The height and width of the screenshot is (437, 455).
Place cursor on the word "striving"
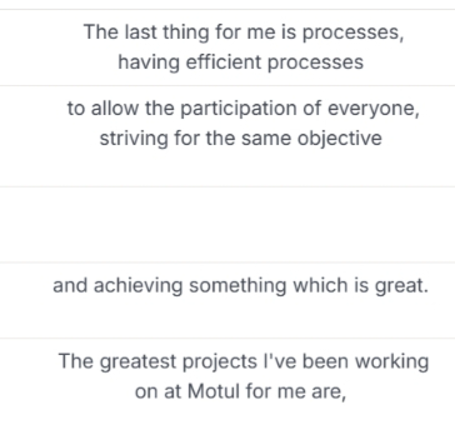tap(134, 139)
